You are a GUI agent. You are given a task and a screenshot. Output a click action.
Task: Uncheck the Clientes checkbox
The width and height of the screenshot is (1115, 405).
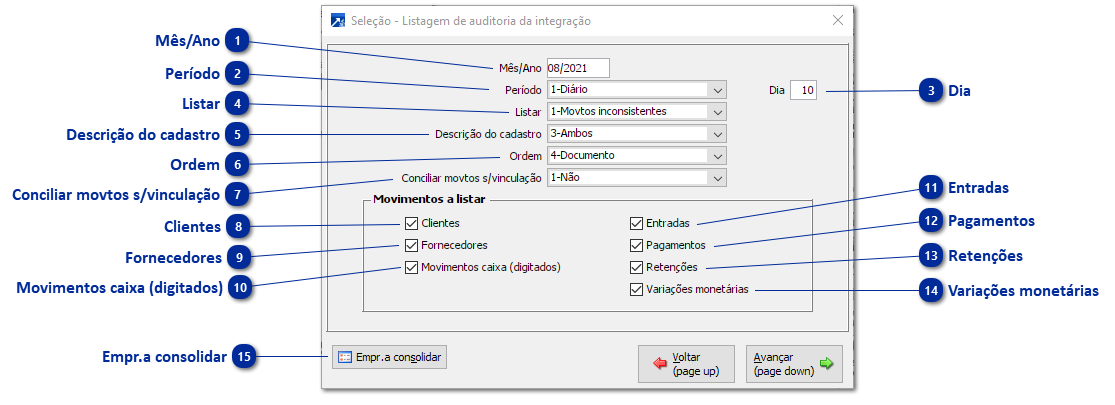click(x=410, y=223)
